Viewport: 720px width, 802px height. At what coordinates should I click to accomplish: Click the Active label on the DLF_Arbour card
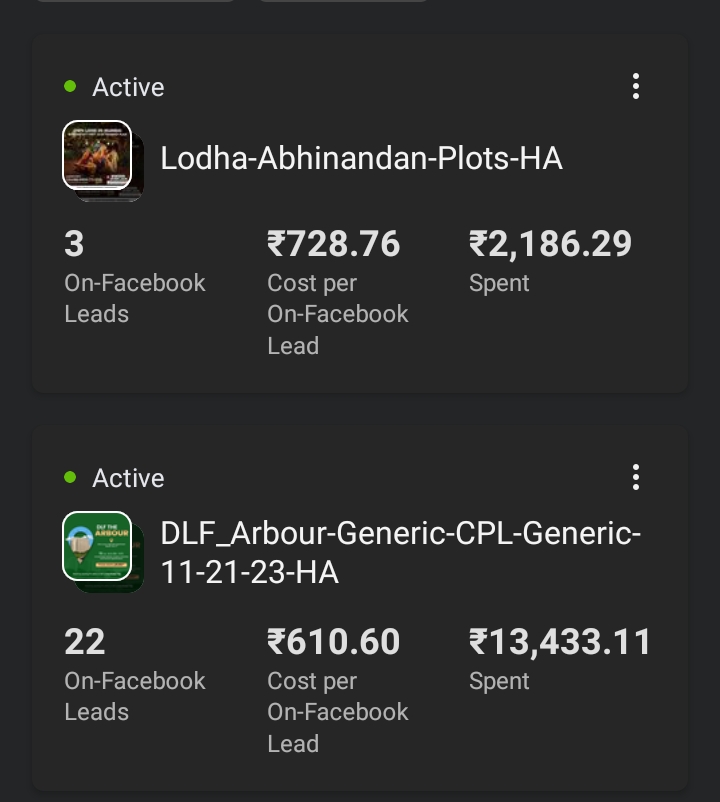[x=128, y=479]
